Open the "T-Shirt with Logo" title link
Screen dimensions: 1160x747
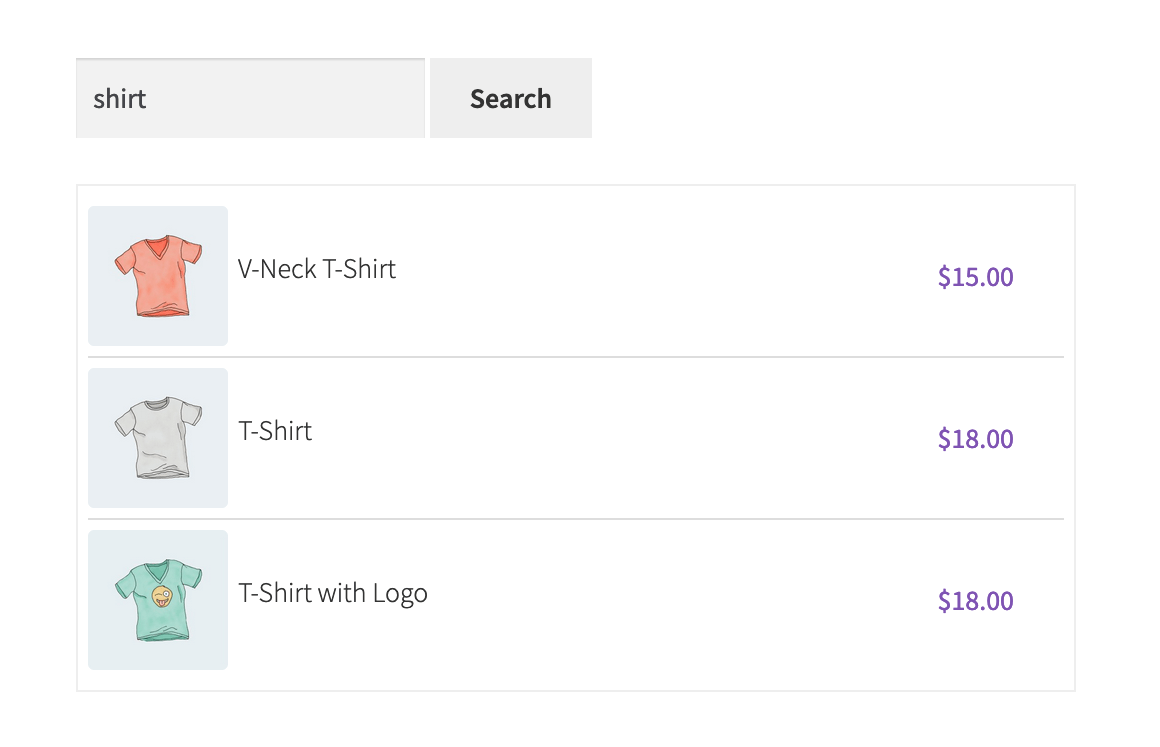tap(333, 593)
